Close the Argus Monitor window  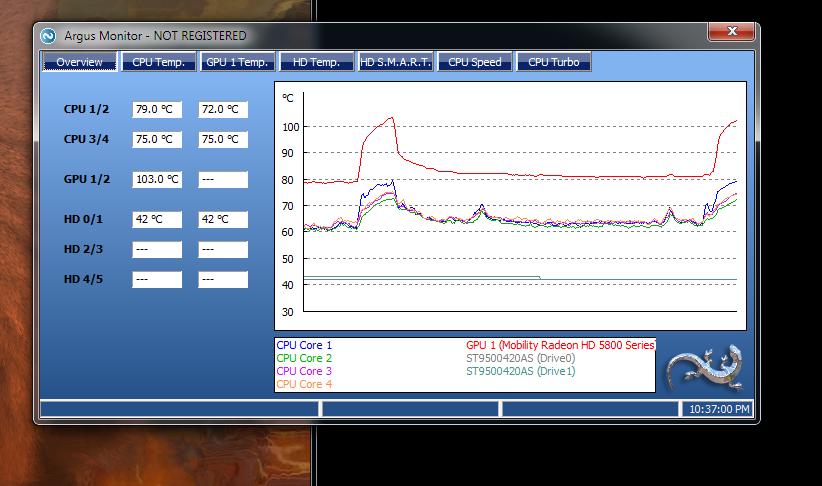pos(731,31)
